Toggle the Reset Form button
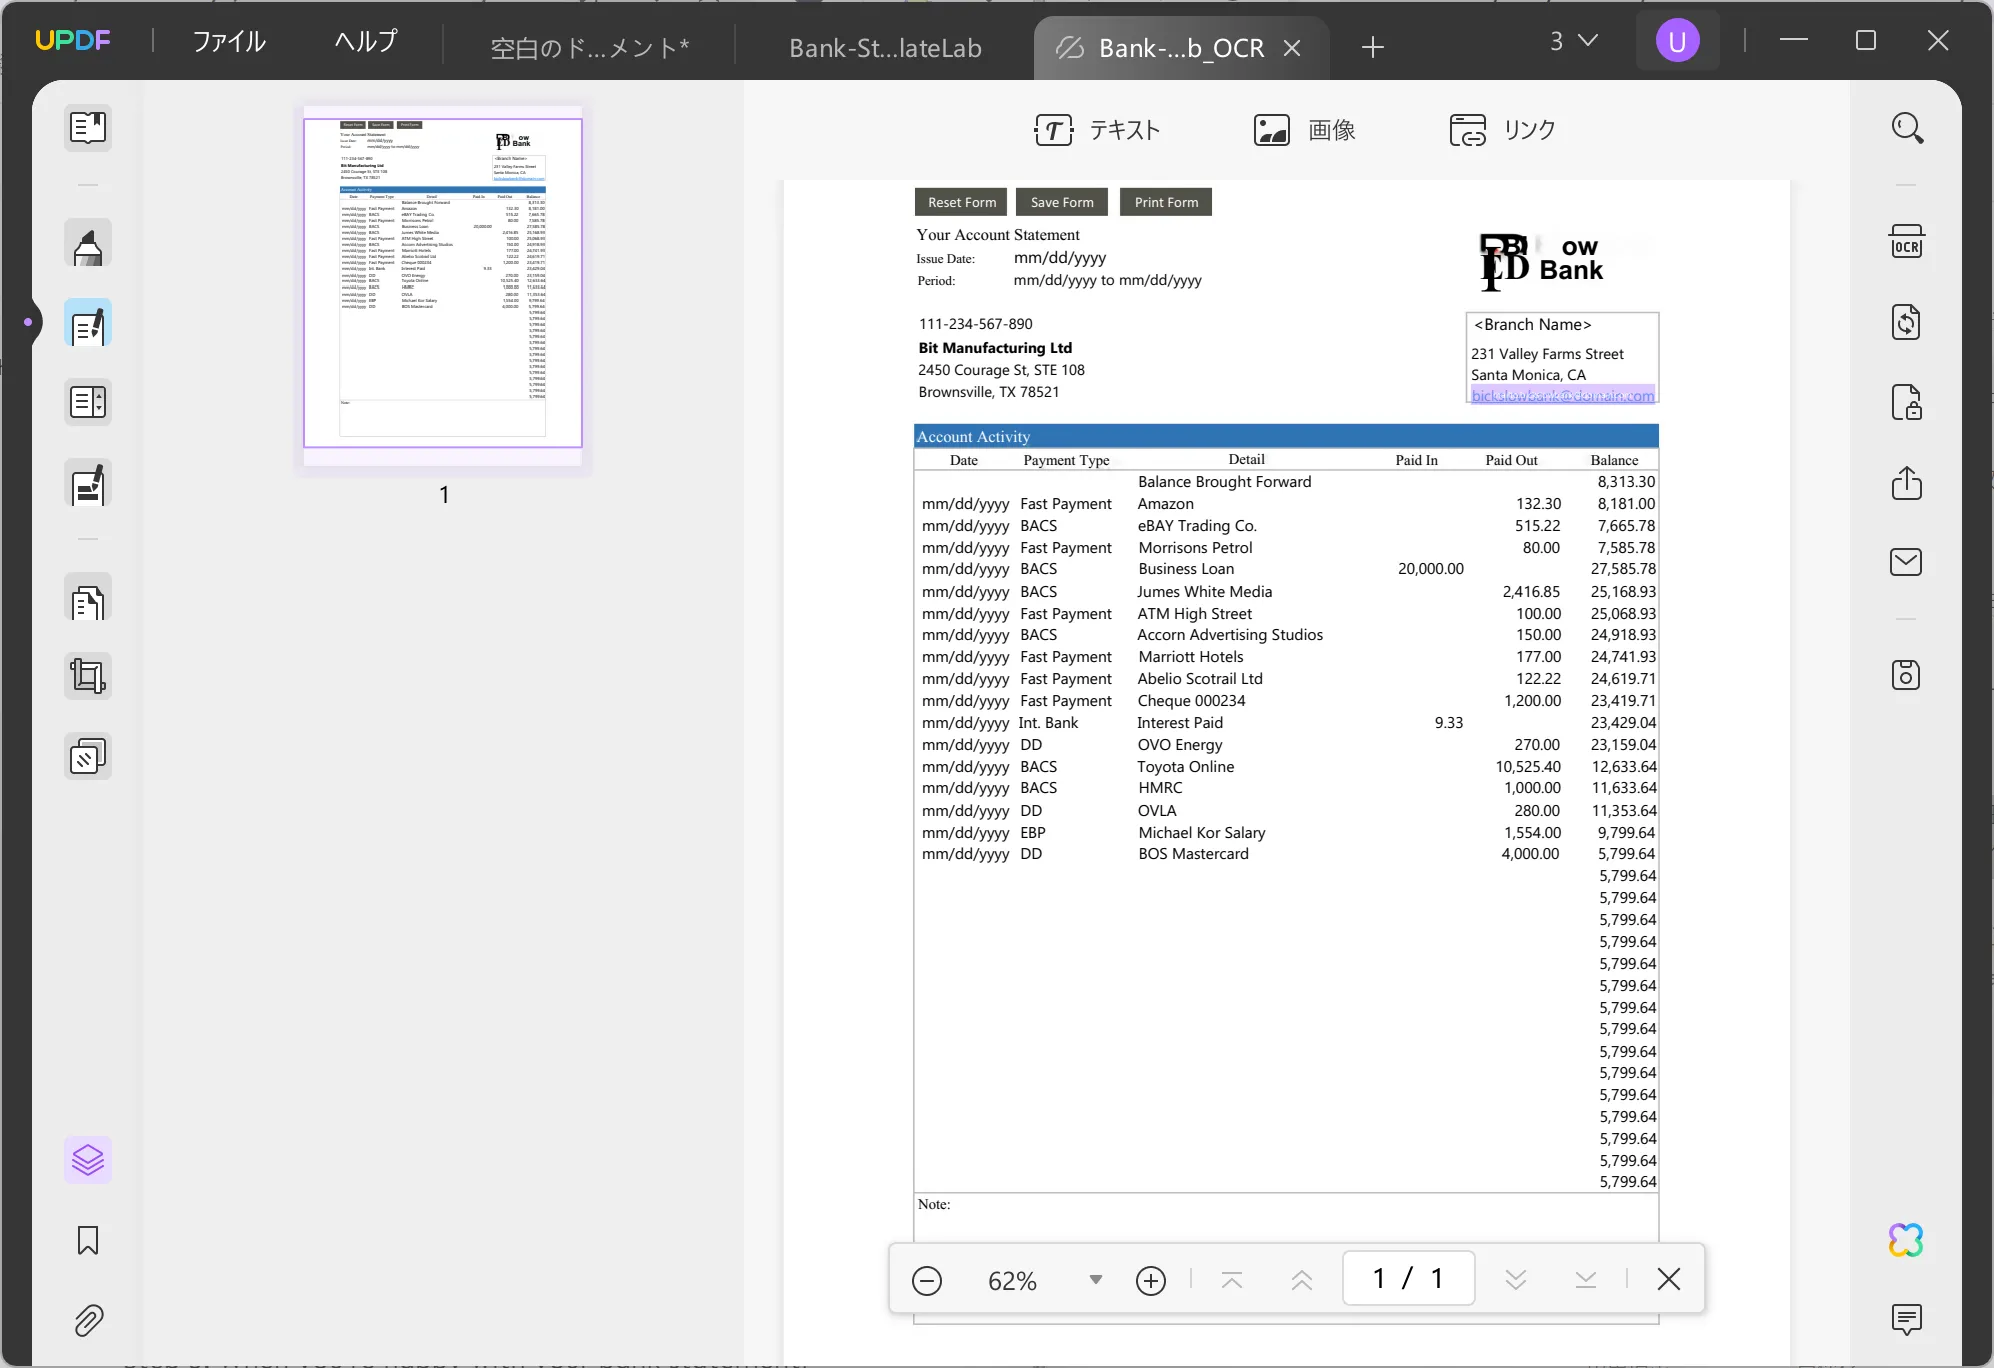The height and width of the screenshot is (1368, 1994). 962,201
